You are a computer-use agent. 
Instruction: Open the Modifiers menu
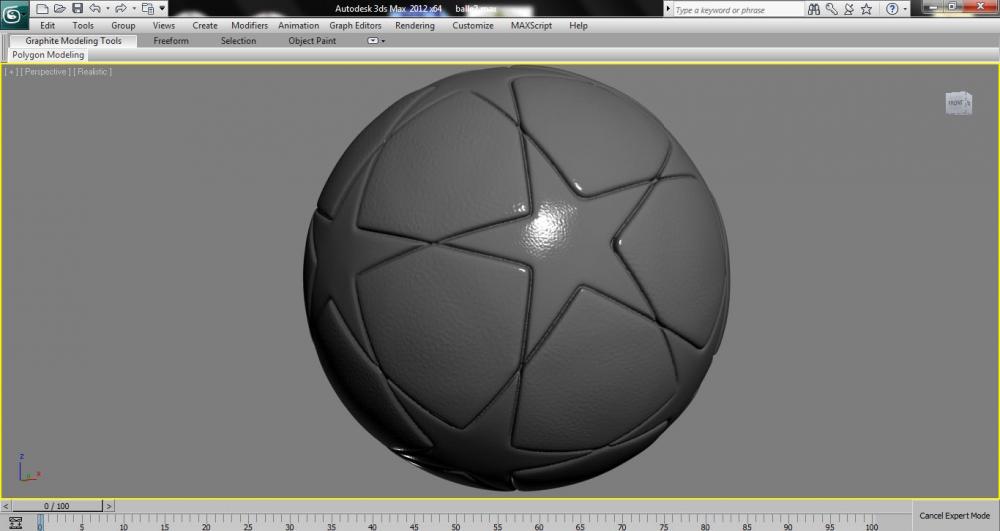[x=249, y=25]
